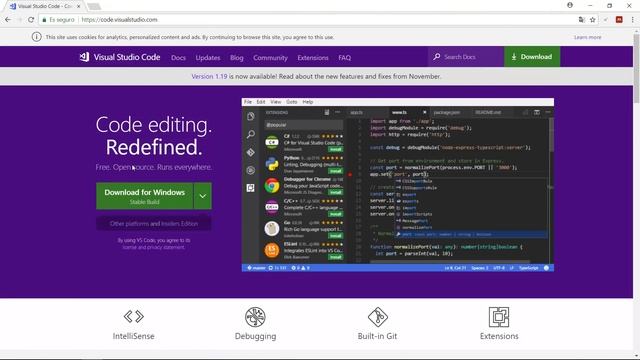640x360 pixels.
Task: Click the VS Code editor screenshot image
Action: (398, 184)
